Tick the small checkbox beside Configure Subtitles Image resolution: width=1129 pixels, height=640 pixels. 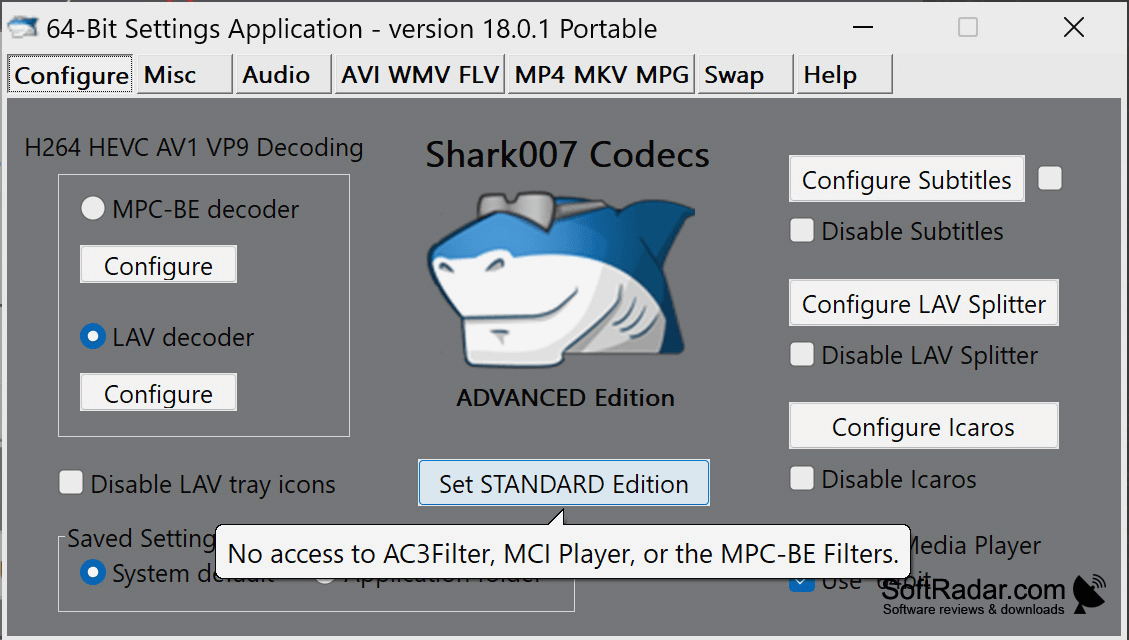[x=1050, y=179]
